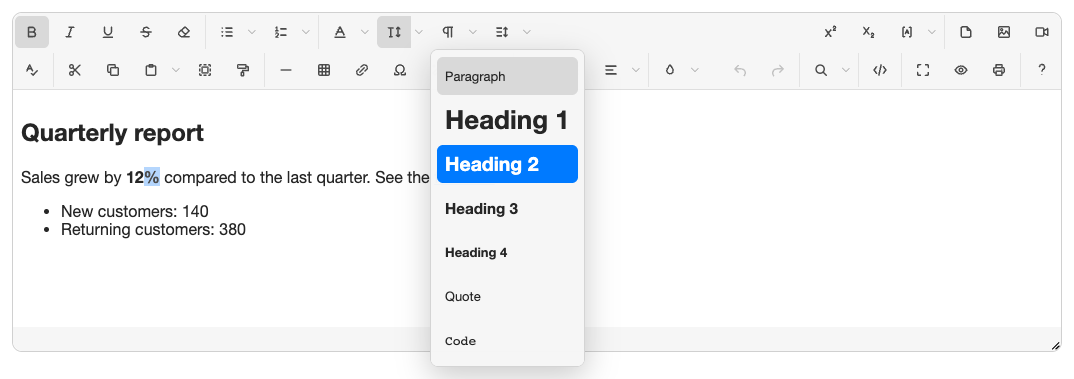Click the text color droplet icon
The image size is (1074, 379).
click(x=670, y=70)
